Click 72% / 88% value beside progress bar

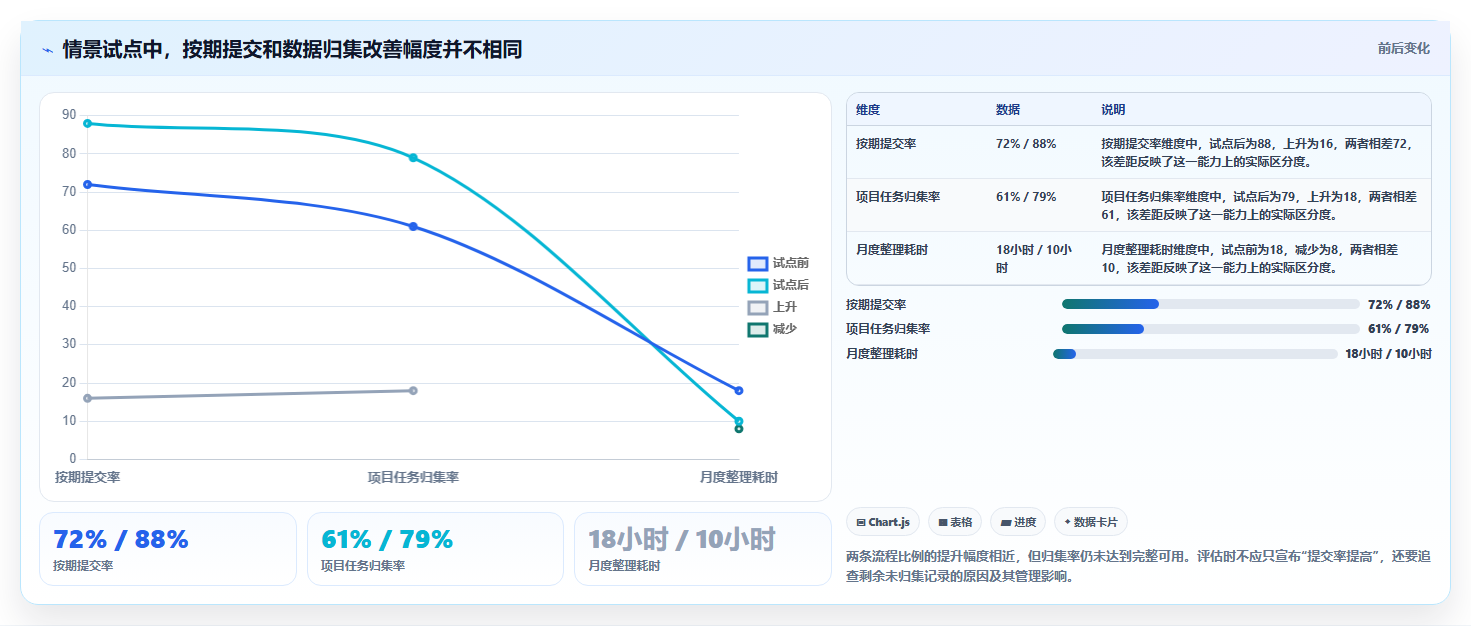pyautogui.click(x=1399, y=304)
